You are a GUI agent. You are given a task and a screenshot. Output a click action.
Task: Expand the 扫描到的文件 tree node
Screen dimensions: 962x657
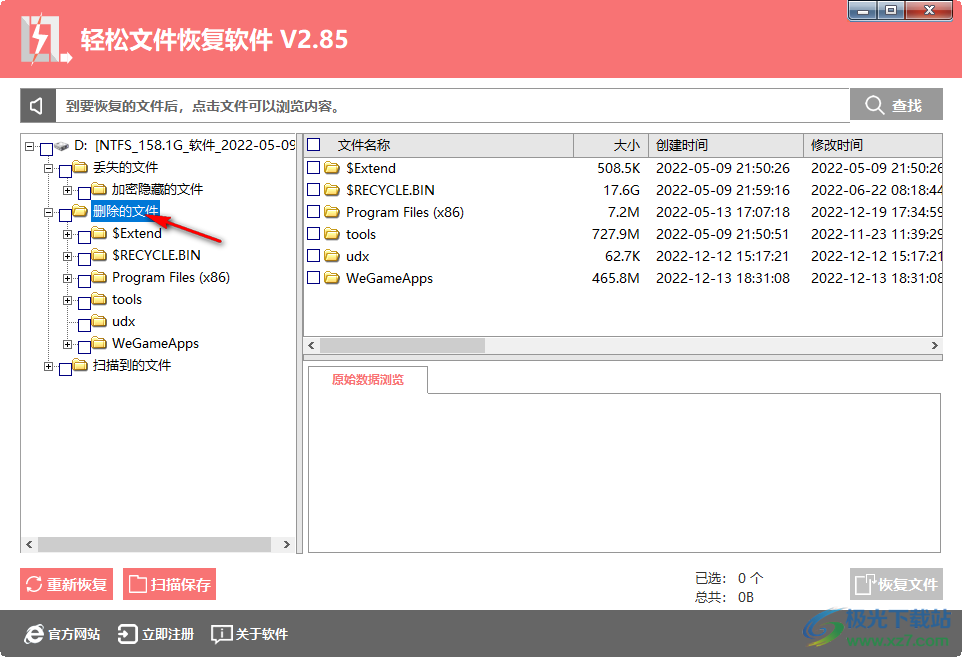click(48, 366)
